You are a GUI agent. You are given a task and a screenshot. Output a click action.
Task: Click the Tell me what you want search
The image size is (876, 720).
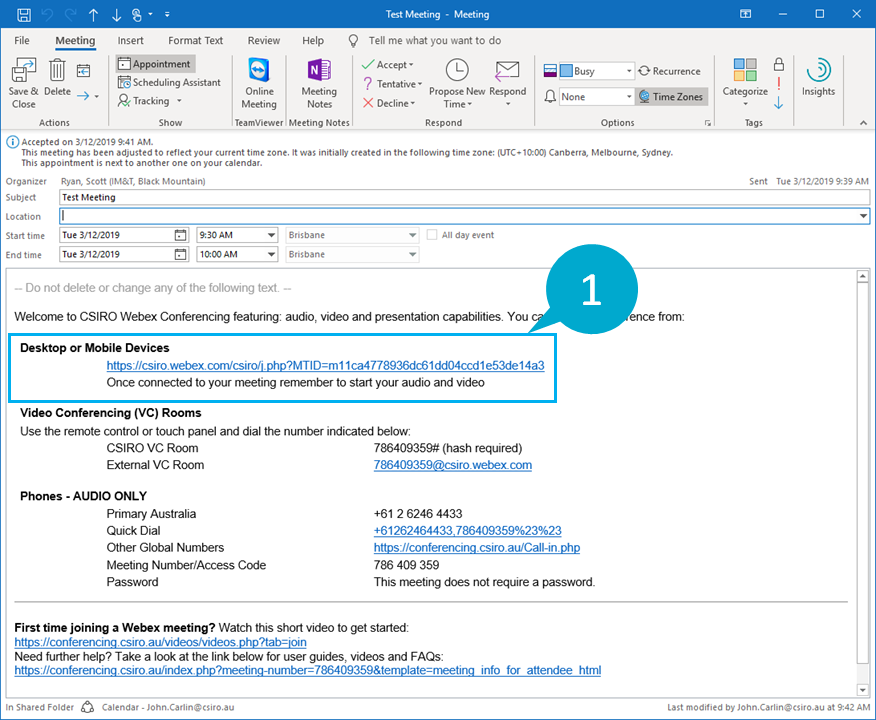pyautogui.click(x=435, y=40)
